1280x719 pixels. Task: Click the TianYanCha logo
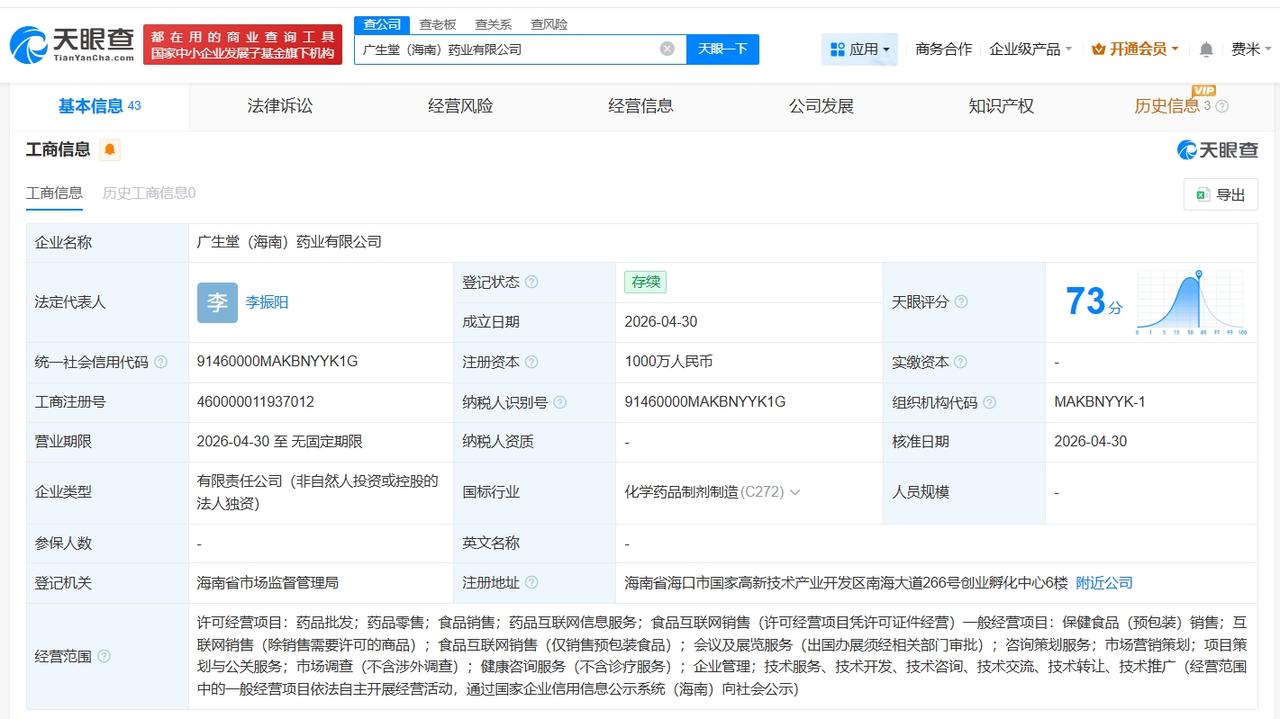(x=72, y=44)
